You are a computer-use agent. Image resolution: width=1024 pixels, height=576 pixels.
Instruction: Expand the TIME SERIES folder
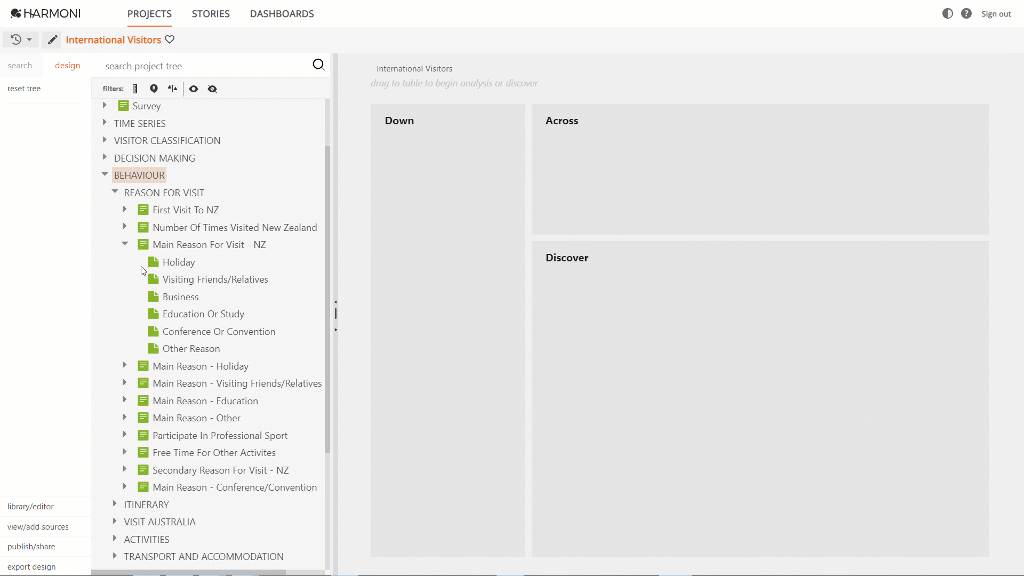coord(104,123)
